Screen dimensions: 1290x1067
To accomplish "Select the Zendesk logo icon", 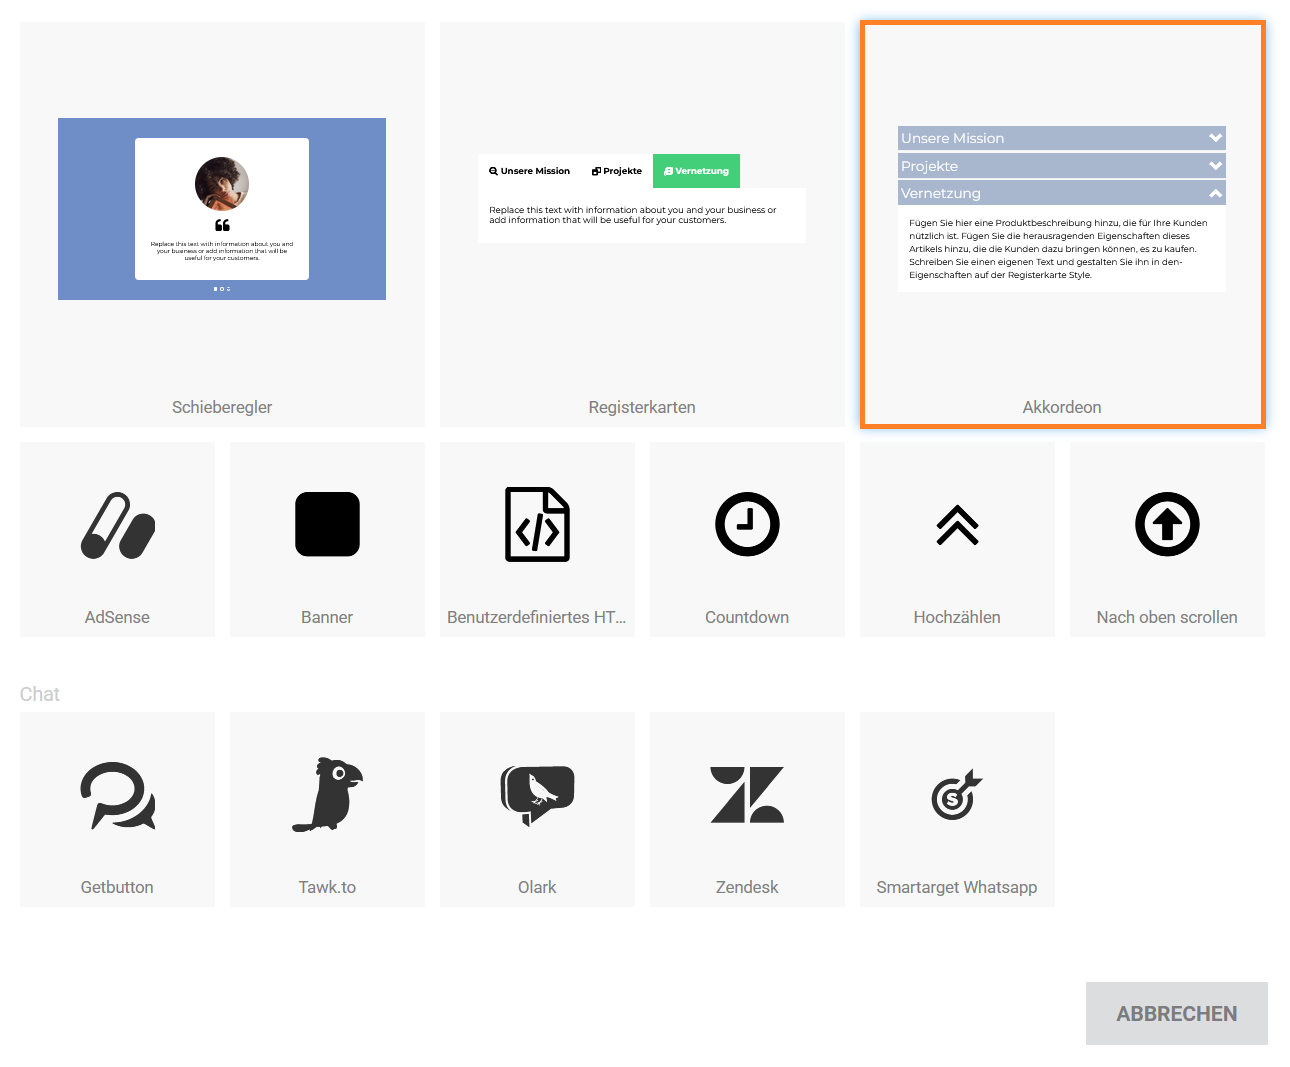I will tap(747, 795).
